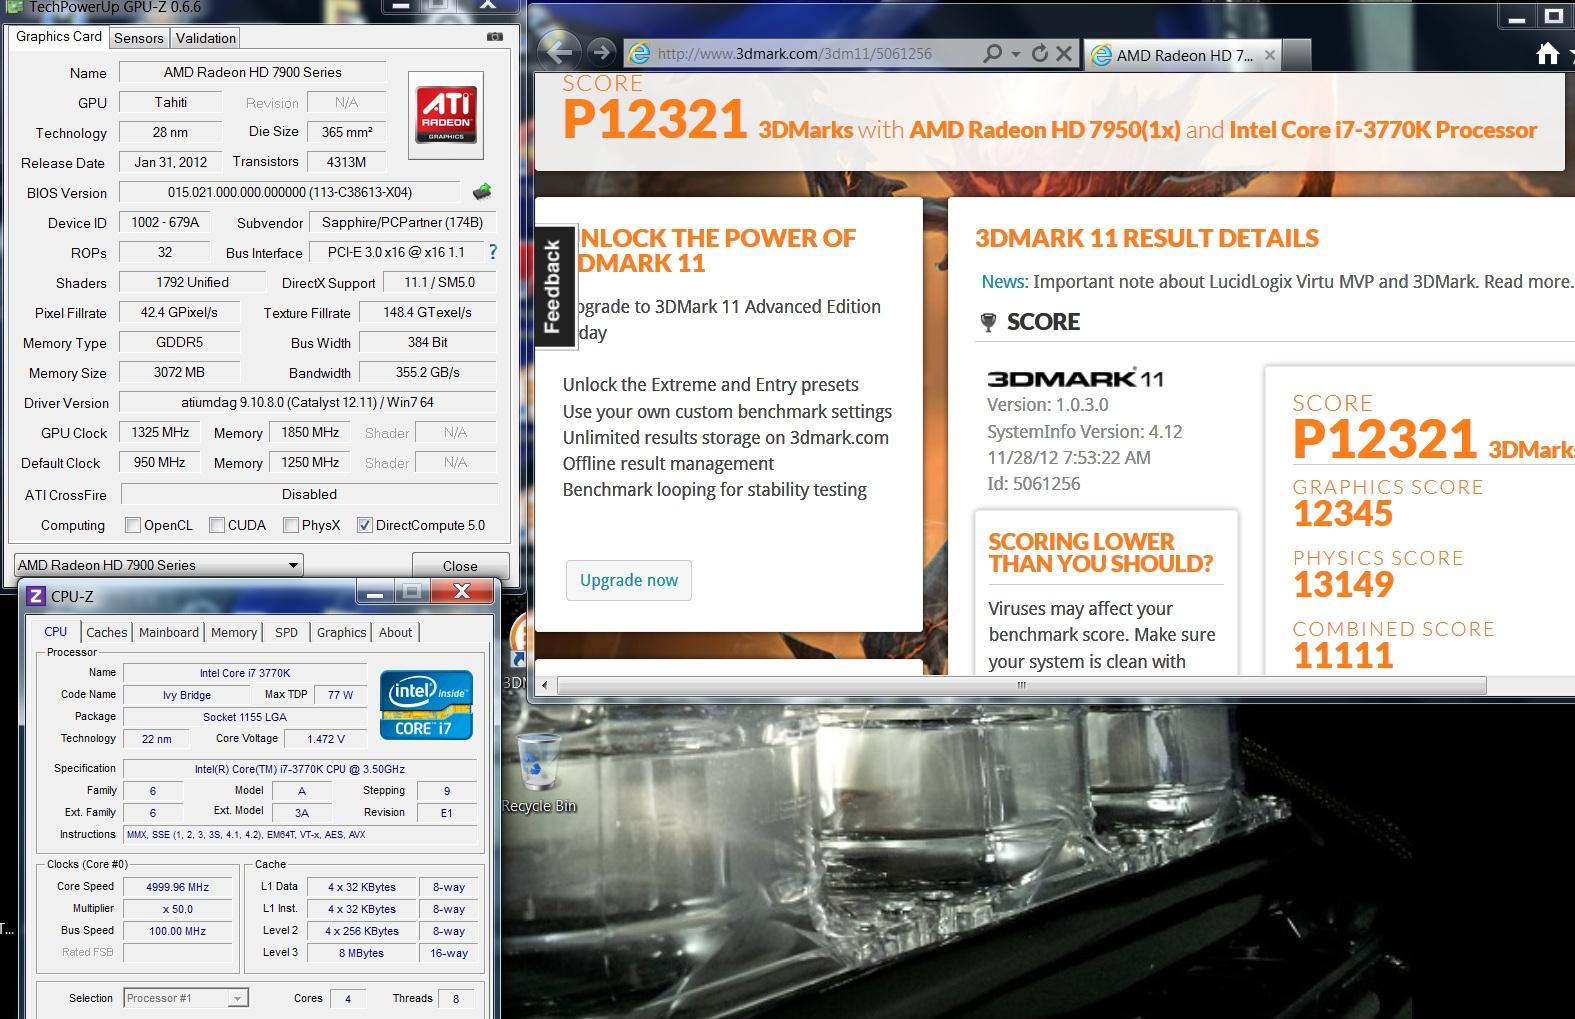The width and height of the screenshot is (1575, 1019).
Task: Click the Device ID value 1002 - 679A
Action: [x=165, y=222]
